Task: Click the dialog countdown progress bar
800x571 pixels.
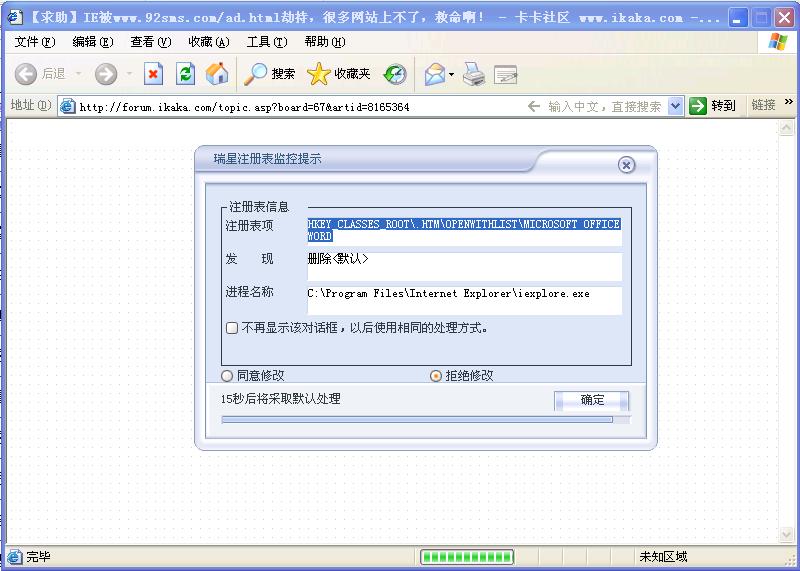Action: tap(426, 420)
